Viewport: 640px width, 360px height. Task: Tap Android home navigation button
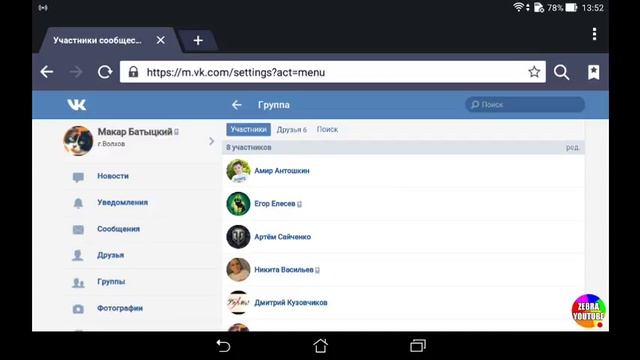[x=320, y=346]
